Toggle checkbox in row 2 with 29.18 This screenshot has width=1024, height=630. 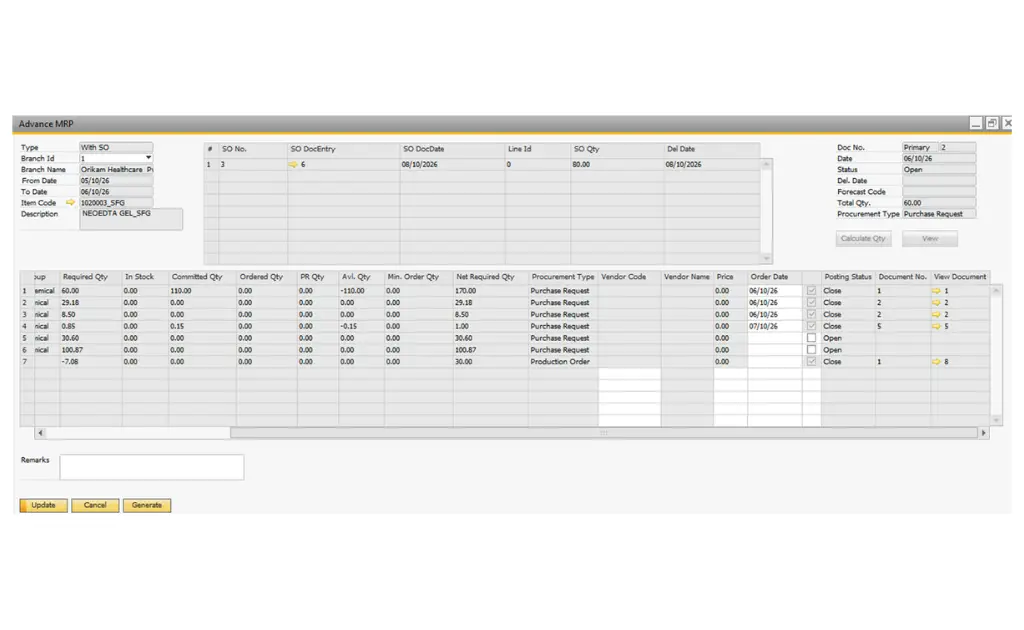pyautogui.click(x=811, y=302)
